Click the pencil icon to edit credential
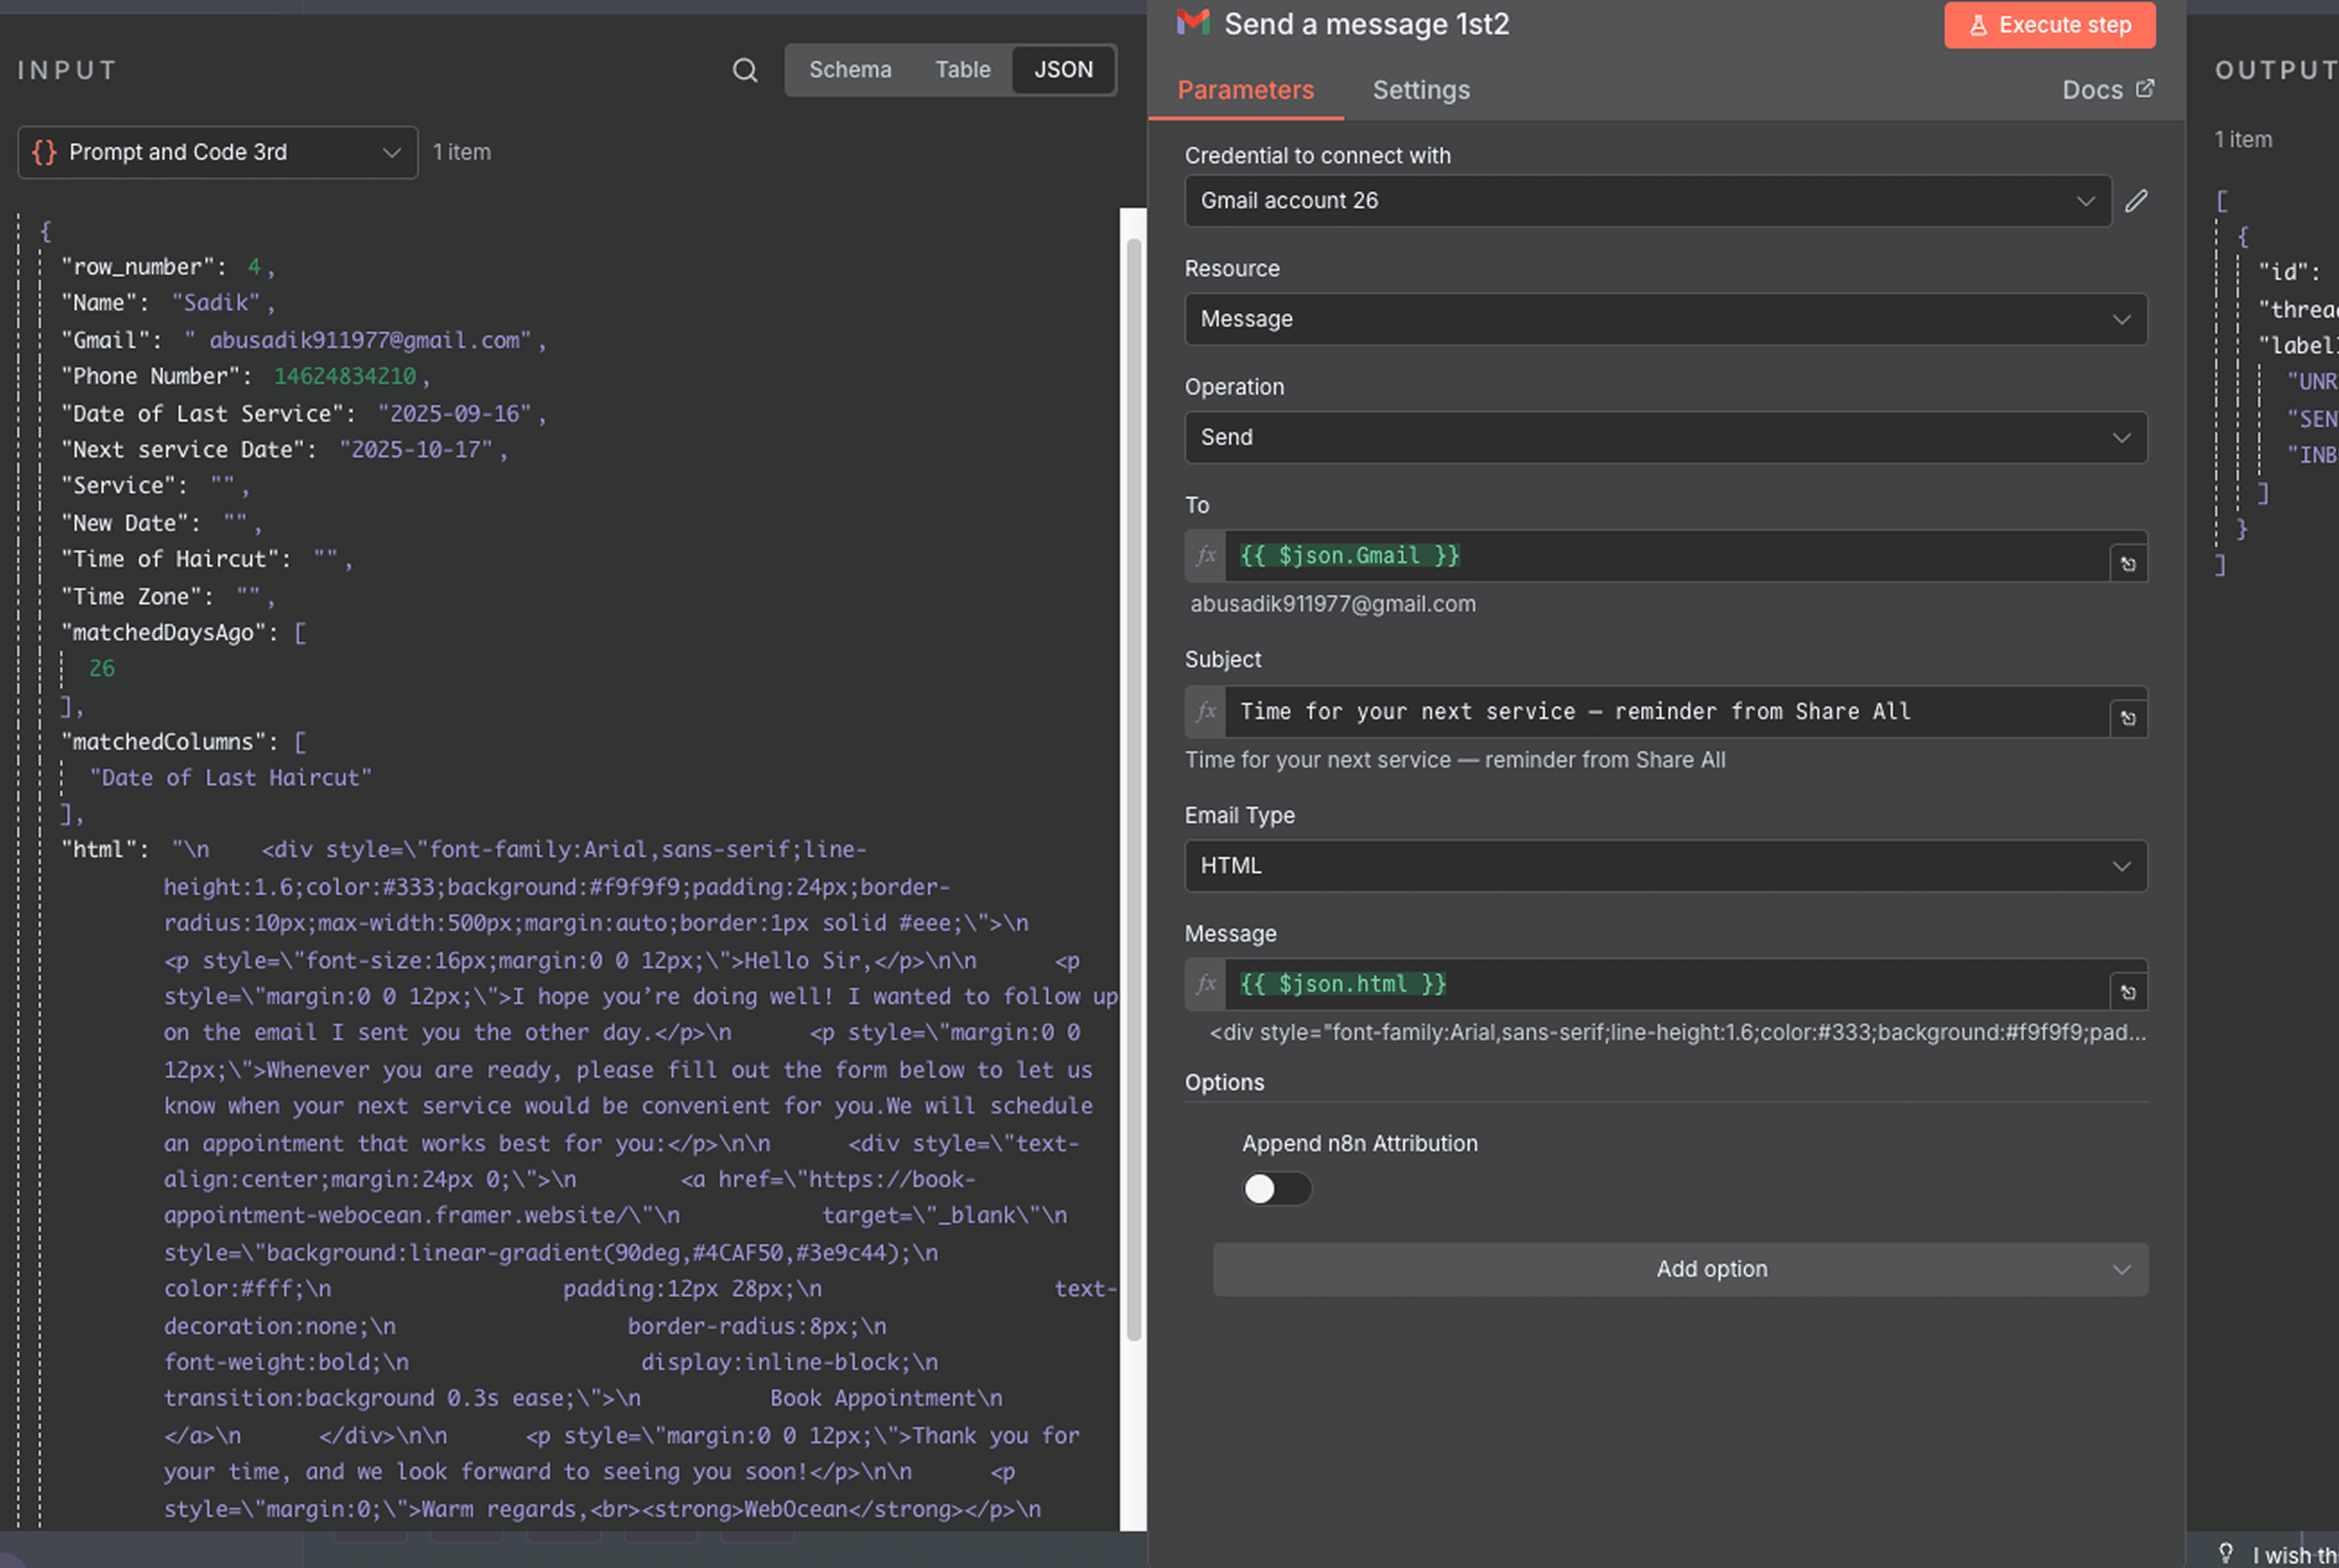Image resolution: width=2339 pixels, height=1568 pixels. pyautogui.click(x=2136, y=201)
